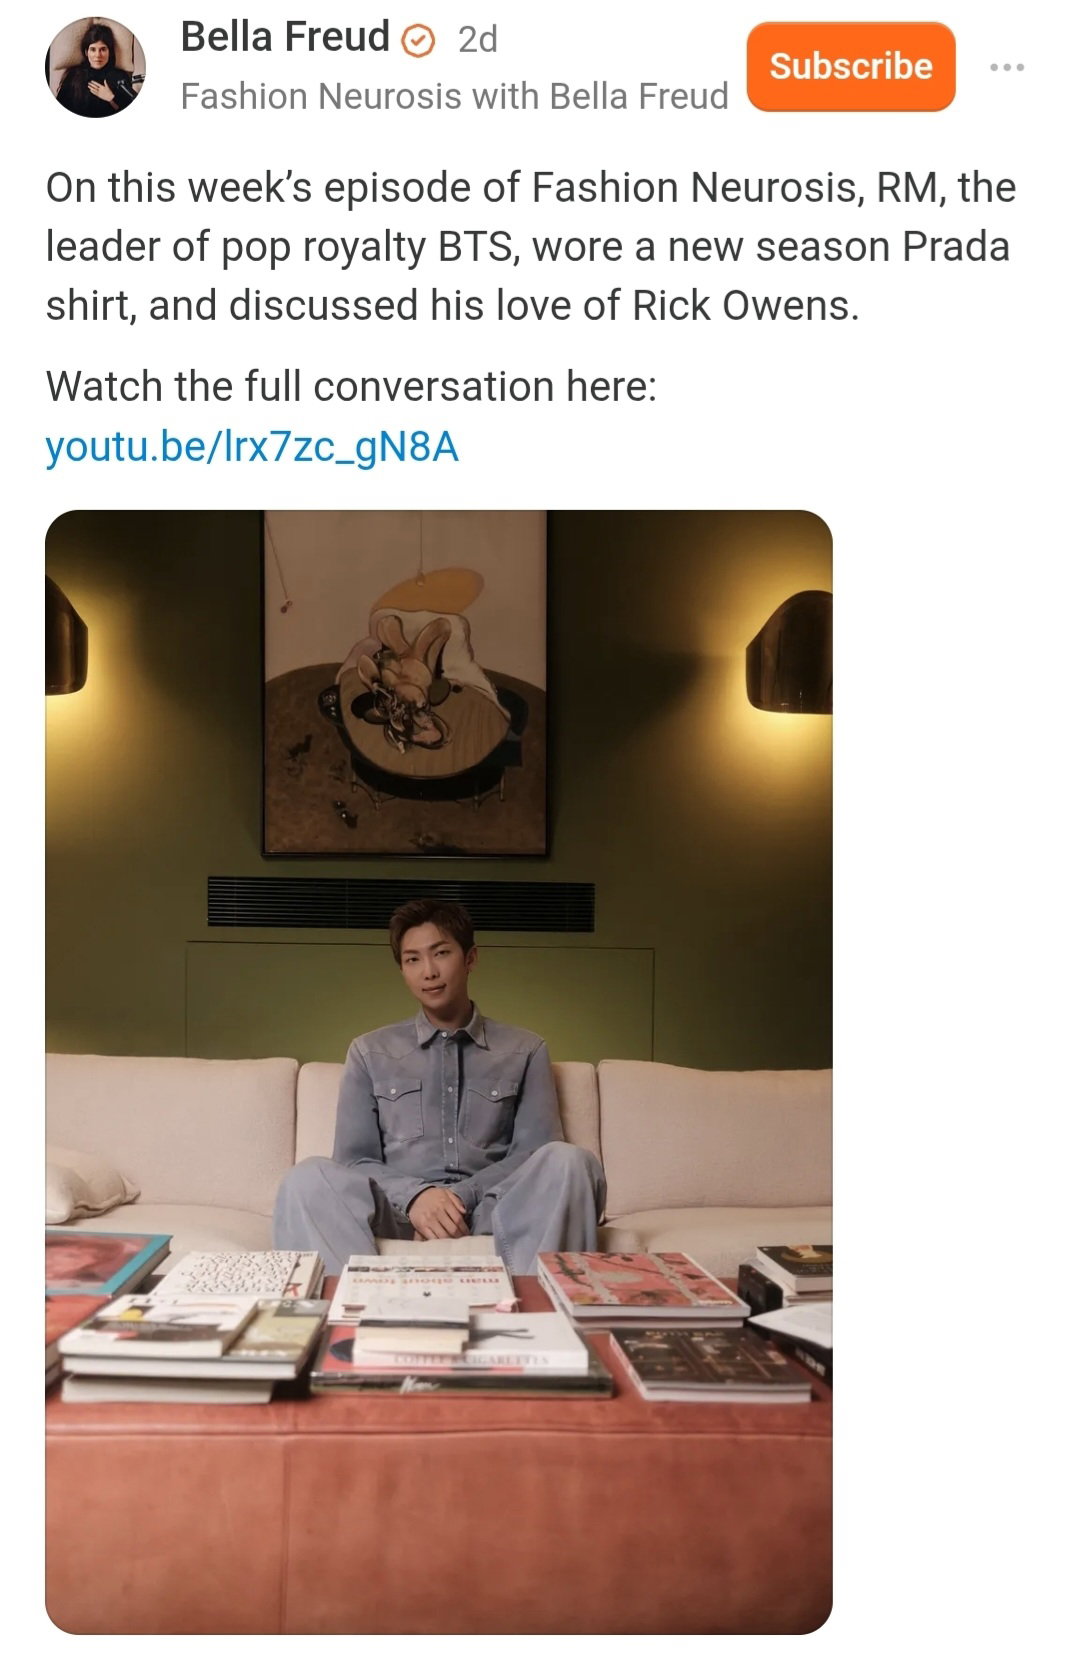
Task: Click the post text mentioning Rick Owens
Action: coord(530,246)
